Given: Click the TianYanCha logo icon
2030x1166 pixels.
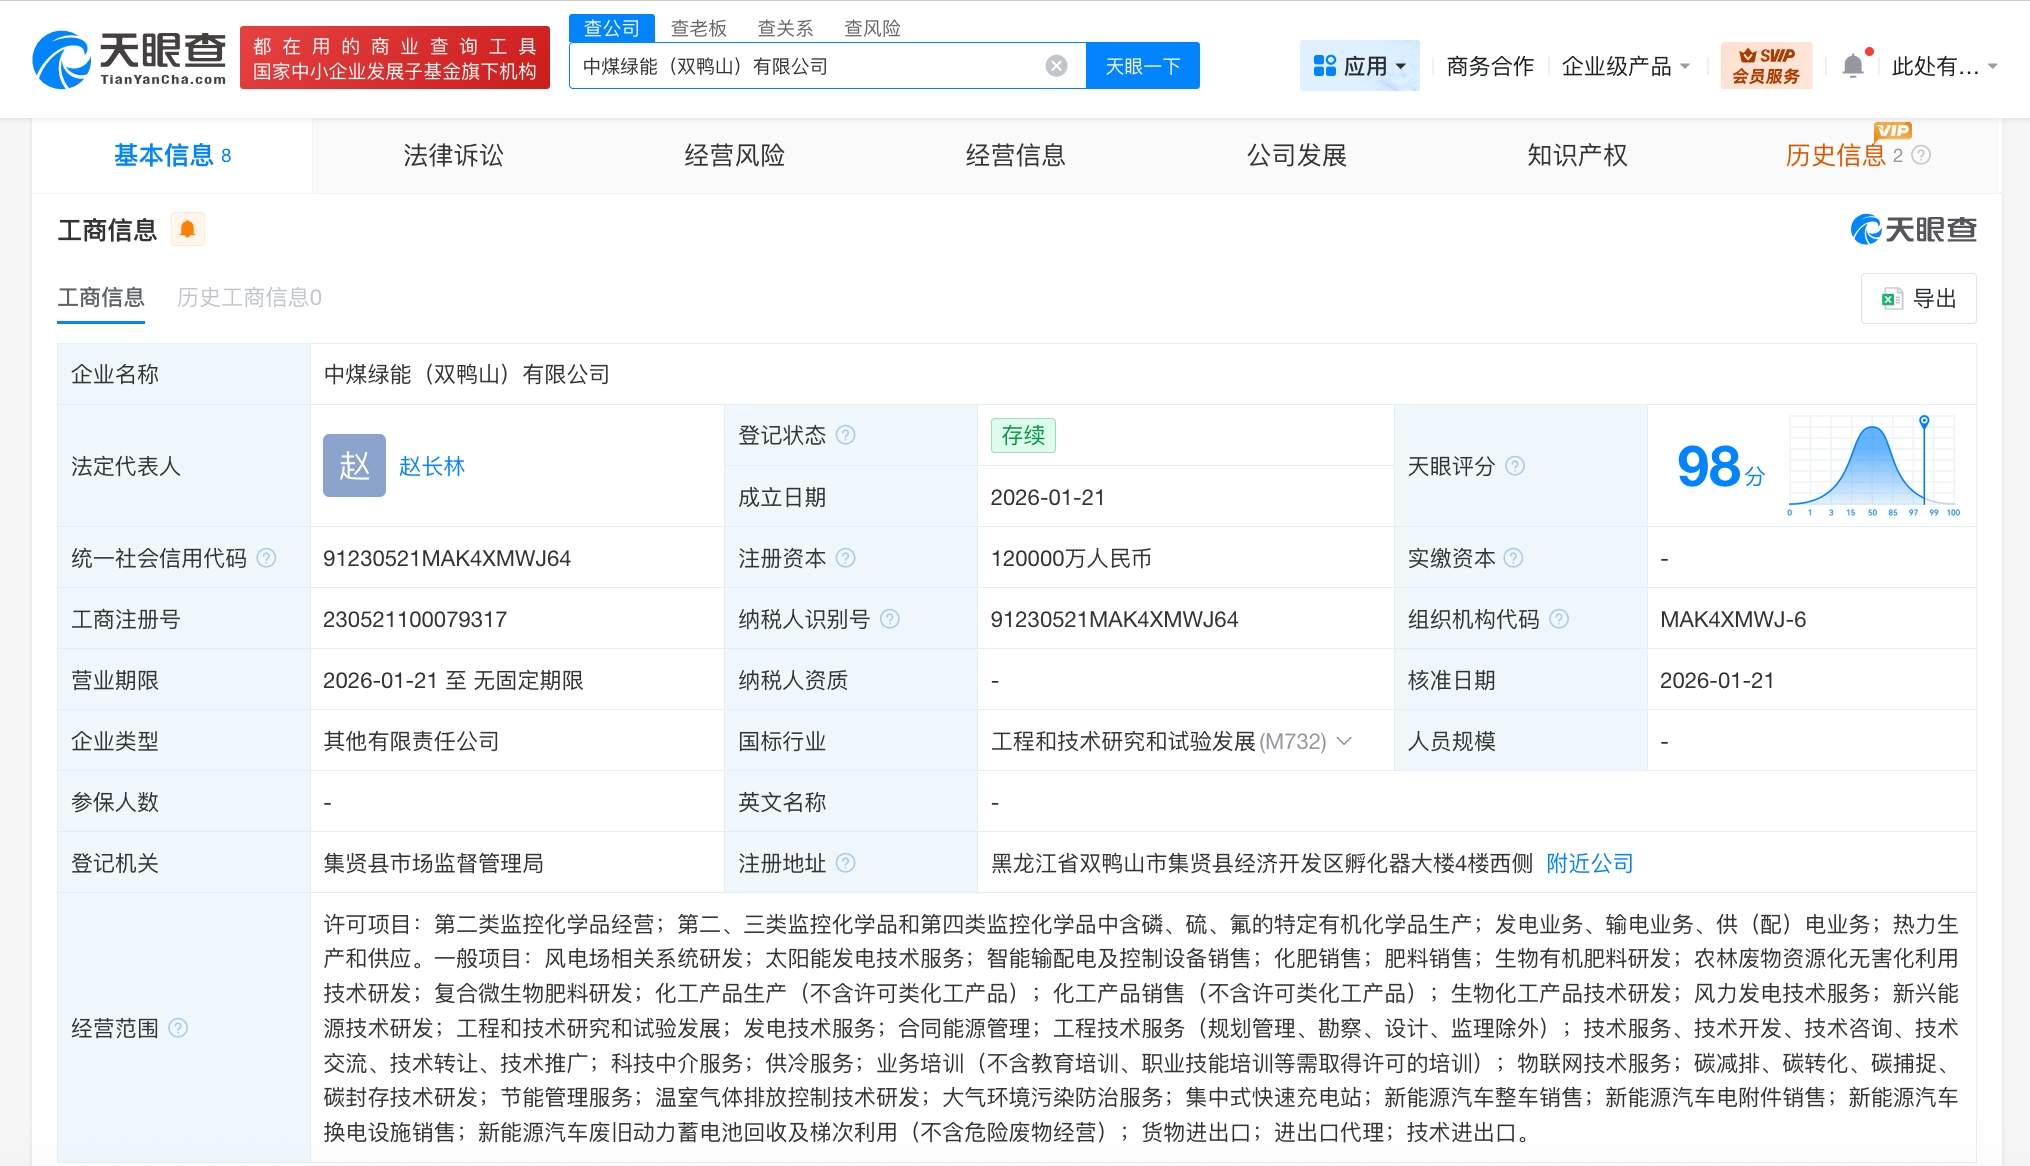Looking at the screenshot, I should [x=62, y=60].
